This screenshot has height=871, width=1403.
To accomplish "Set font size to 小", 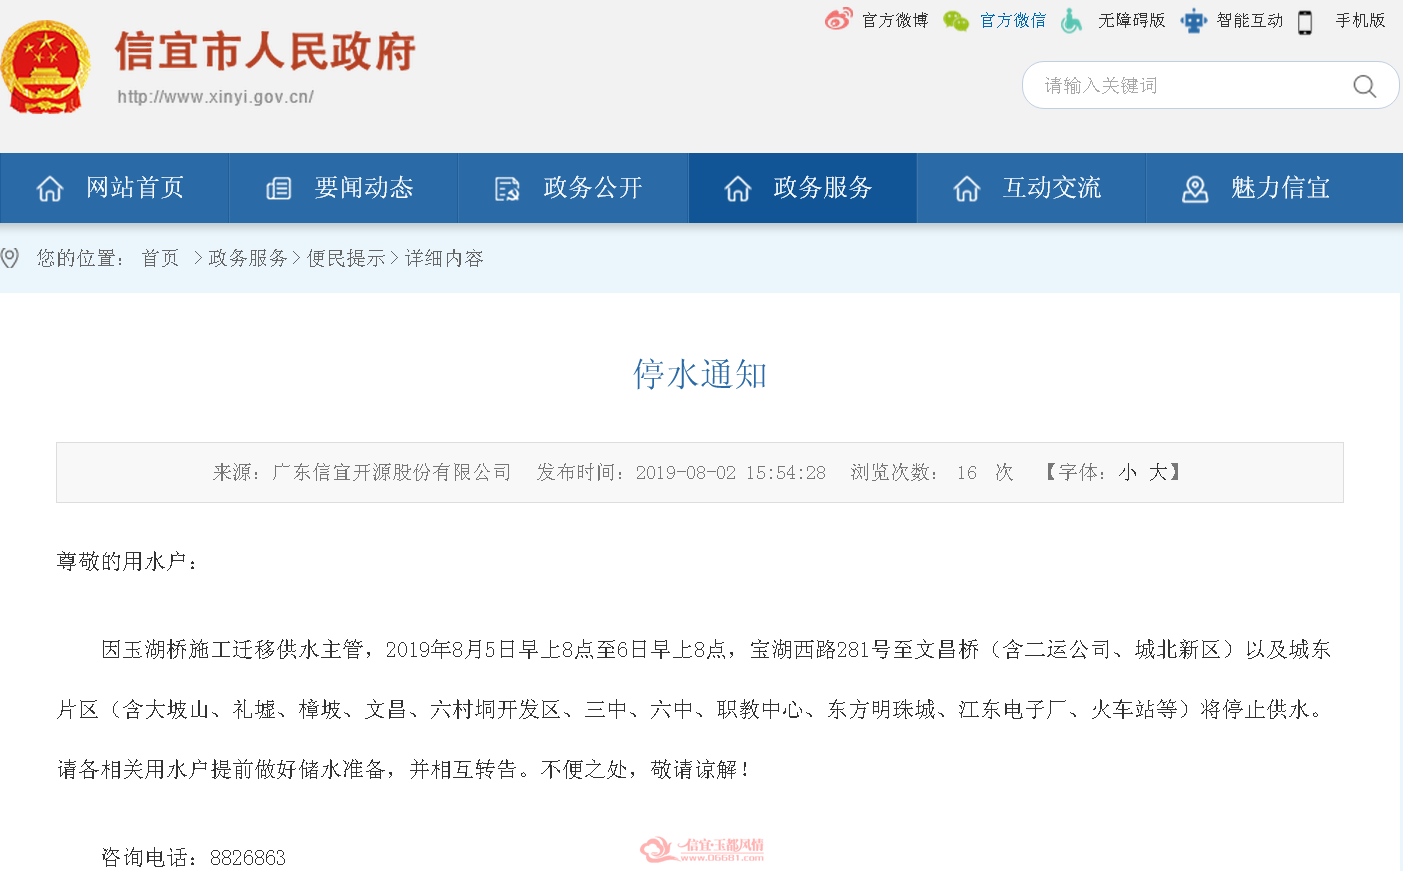I will point(1128,472).
